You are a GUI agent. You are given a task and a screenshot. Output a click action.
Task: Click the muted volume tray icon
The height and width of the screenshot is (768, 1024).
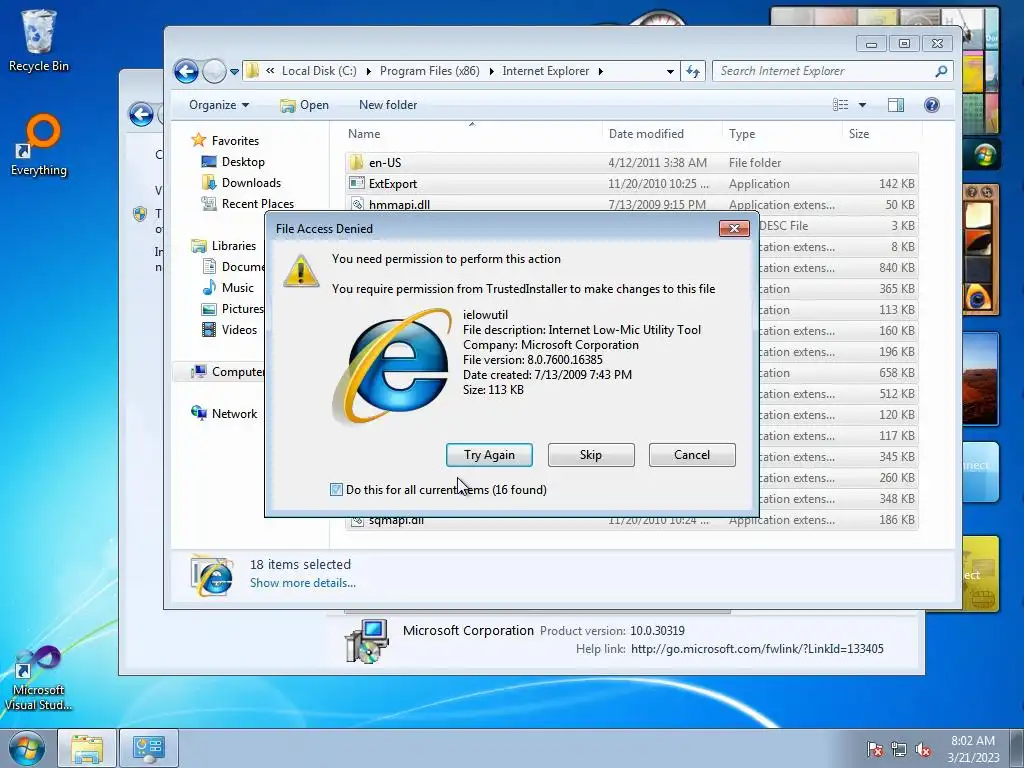(923, 748)
